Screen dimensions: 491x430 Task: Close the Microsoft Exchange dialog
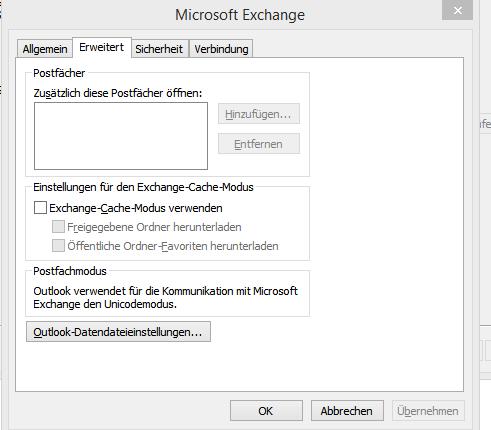pos(457,10)
